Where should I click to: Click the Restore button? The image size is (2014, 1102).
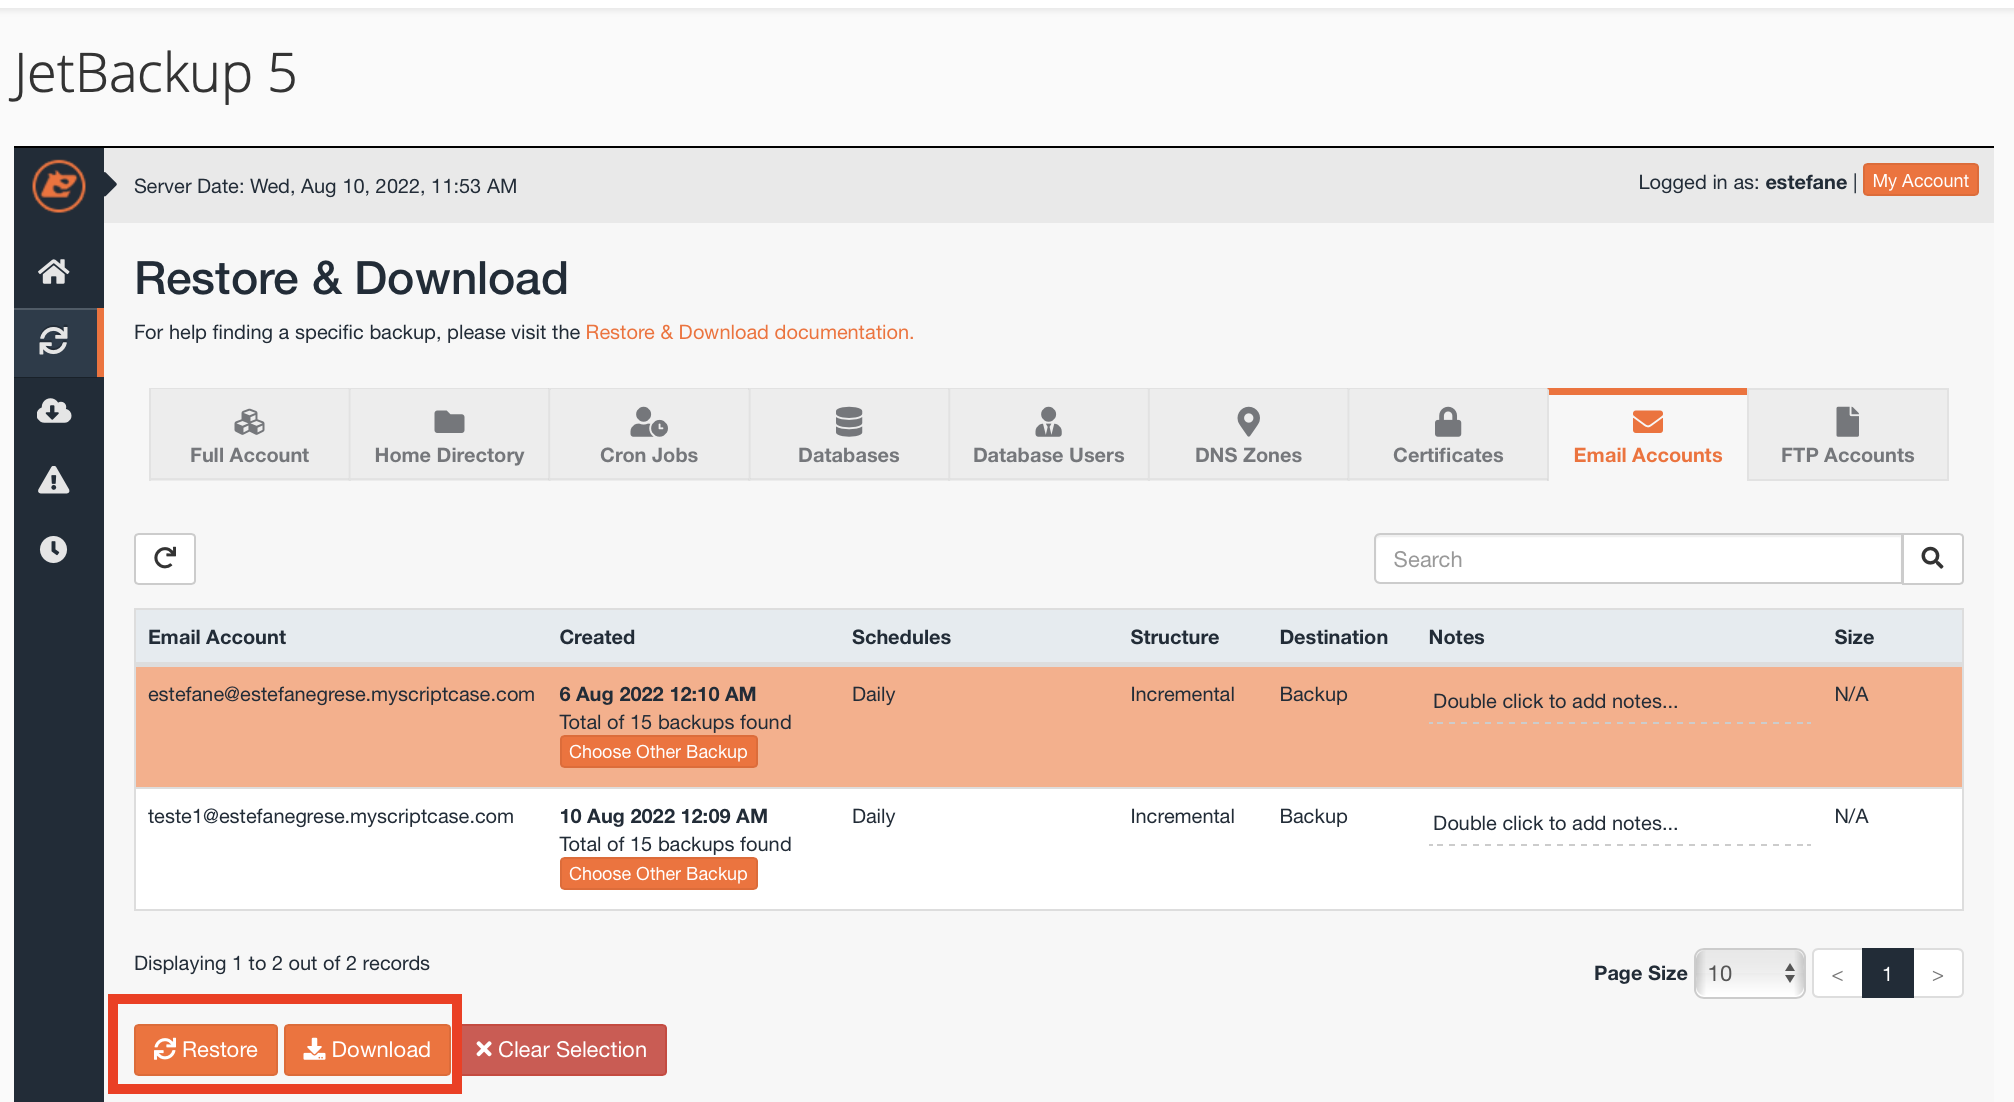click(206, 1049)
